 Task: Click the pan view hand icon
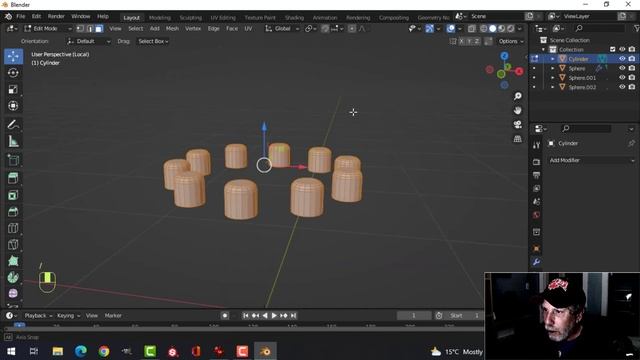point(518,110)
